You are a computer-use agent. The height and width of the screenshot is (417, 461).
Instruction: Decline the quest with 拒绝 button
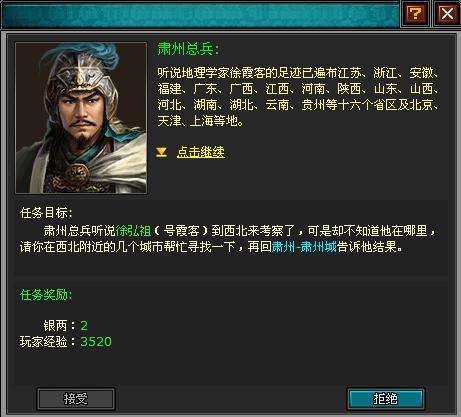[x=386, y=398]
